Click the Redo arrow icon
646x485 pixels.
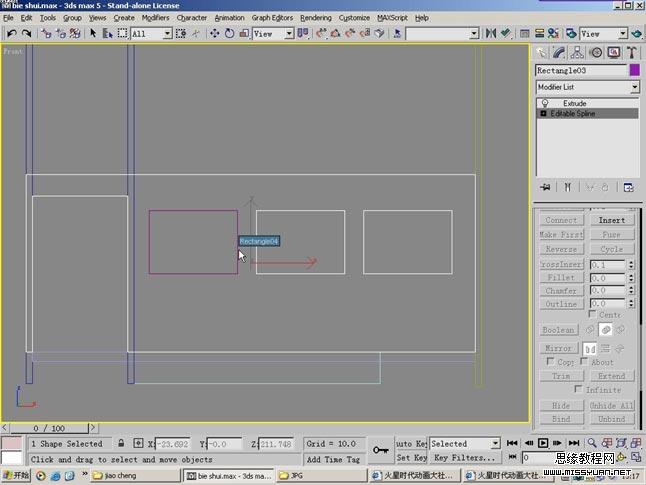pos(26,33)
